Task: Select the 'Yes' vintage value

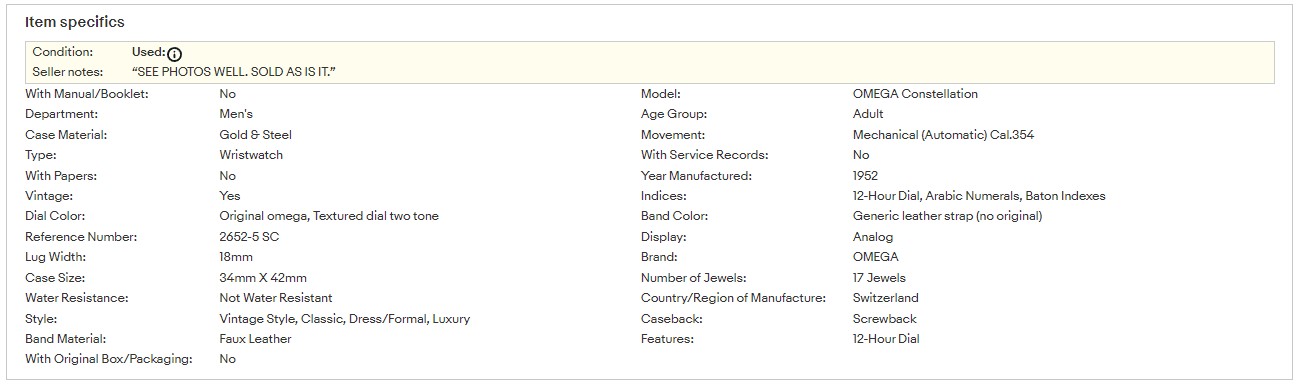Action: pos(230,196)
